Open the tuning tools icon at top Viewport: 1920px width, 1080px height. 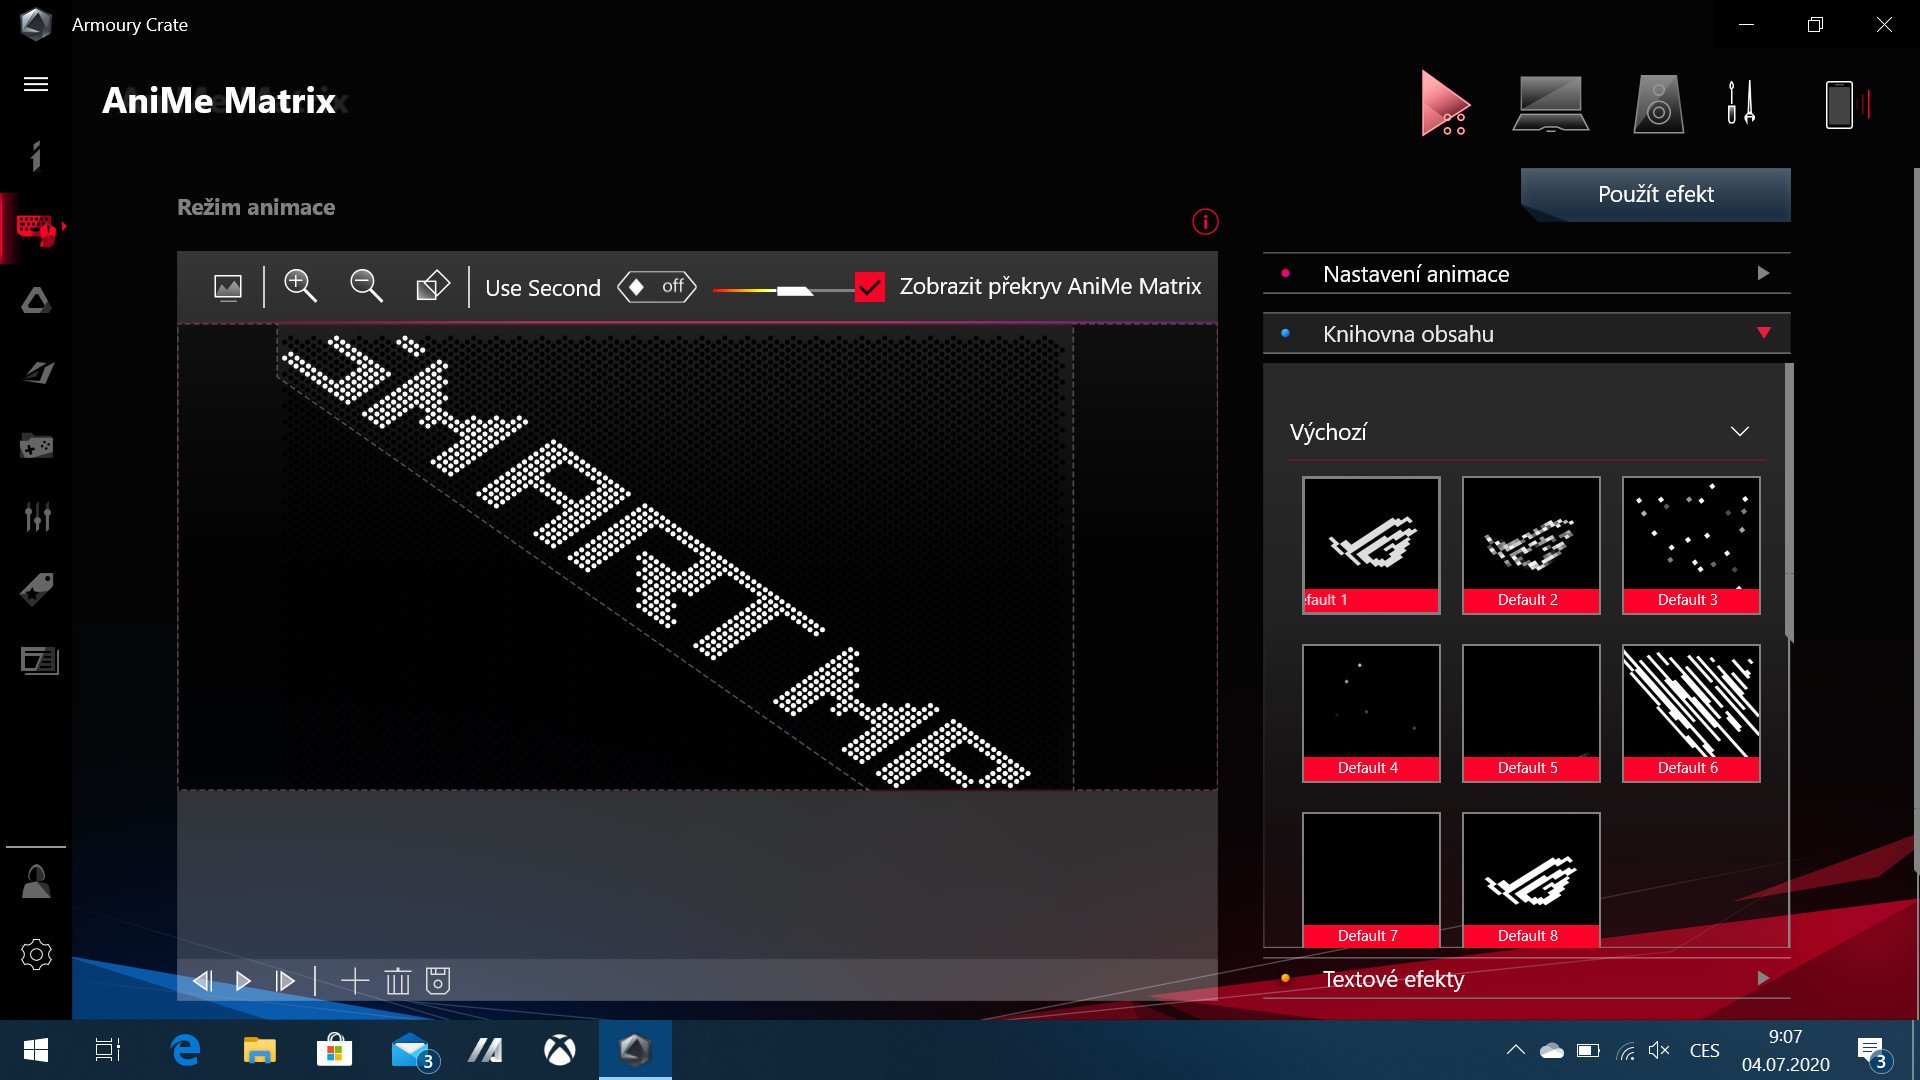[1741, 103]
